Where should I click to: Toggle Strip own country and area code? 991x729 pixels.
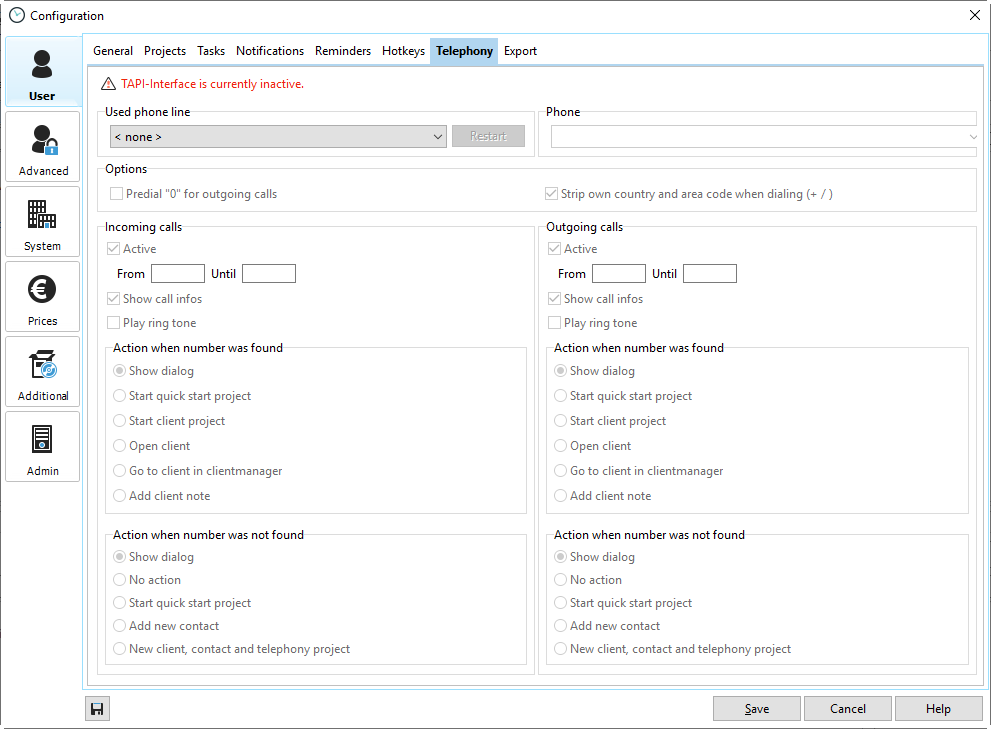pos(552,194)
